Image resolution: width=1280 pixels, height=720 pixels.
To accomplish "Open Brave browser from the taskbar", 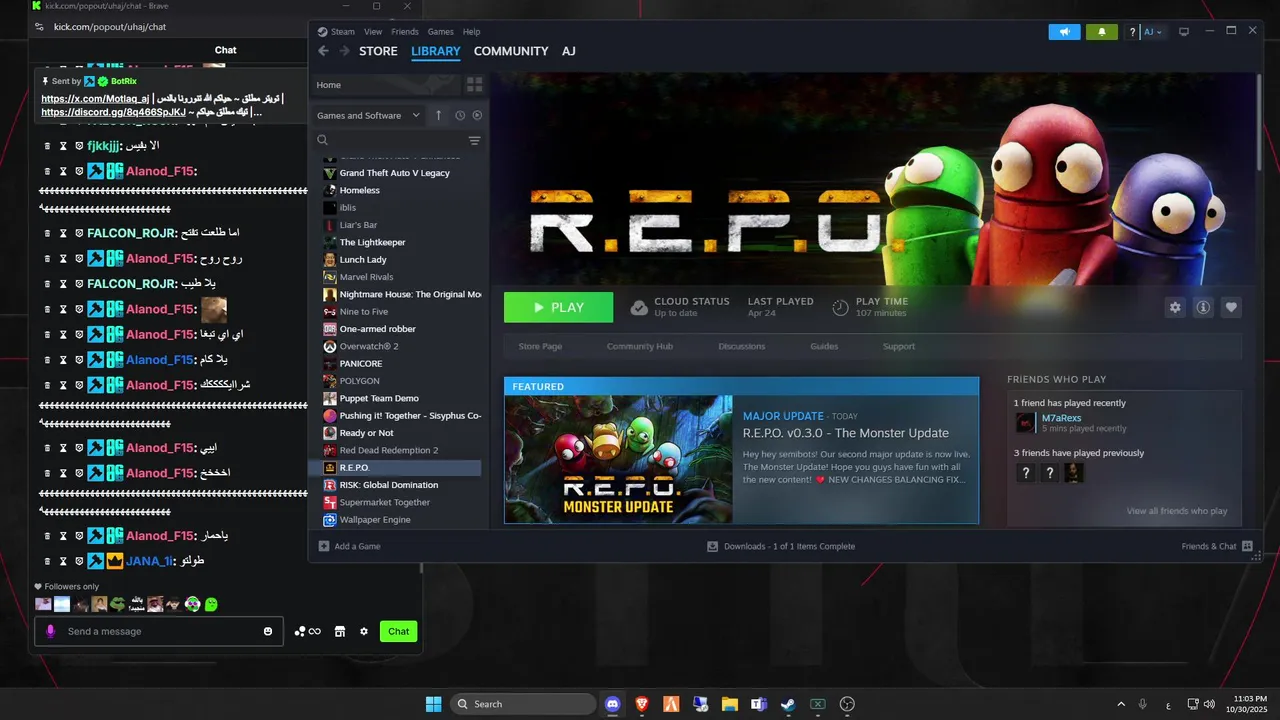I will coord(642,704).
